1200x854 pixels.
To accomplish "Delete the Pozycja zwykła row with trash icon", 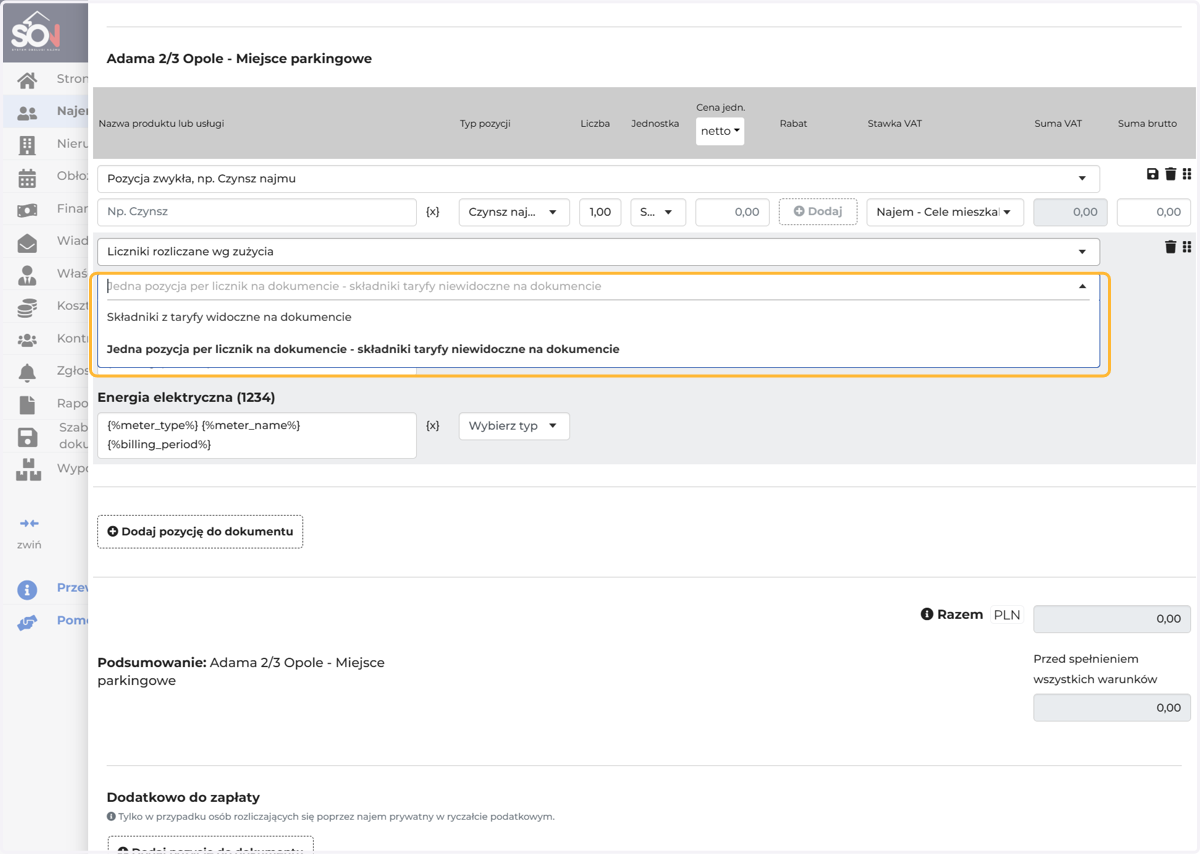I will click(1171, 174).
